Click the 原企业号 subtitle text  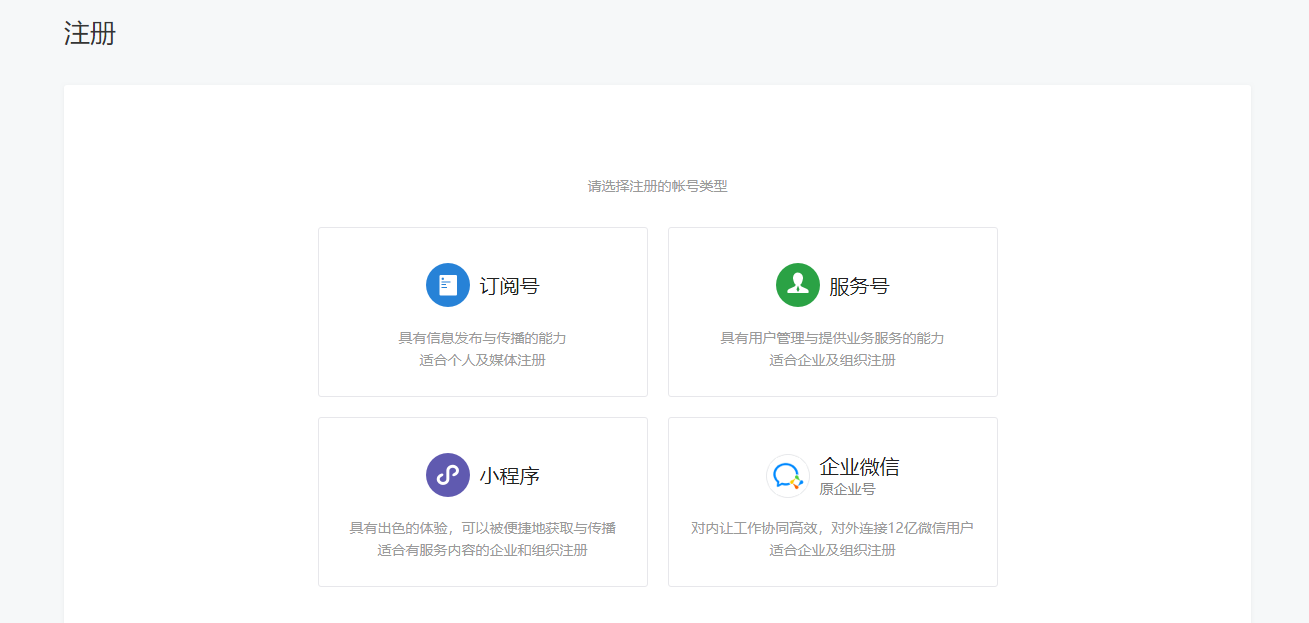847,489
